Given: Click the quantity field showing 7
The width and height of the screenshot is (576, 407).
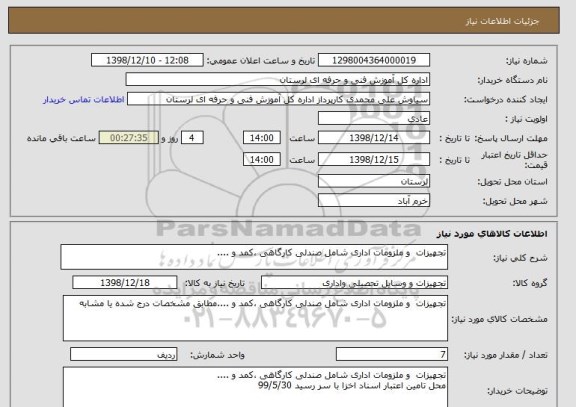Looking at the screenshot, I should coord(392,354).
